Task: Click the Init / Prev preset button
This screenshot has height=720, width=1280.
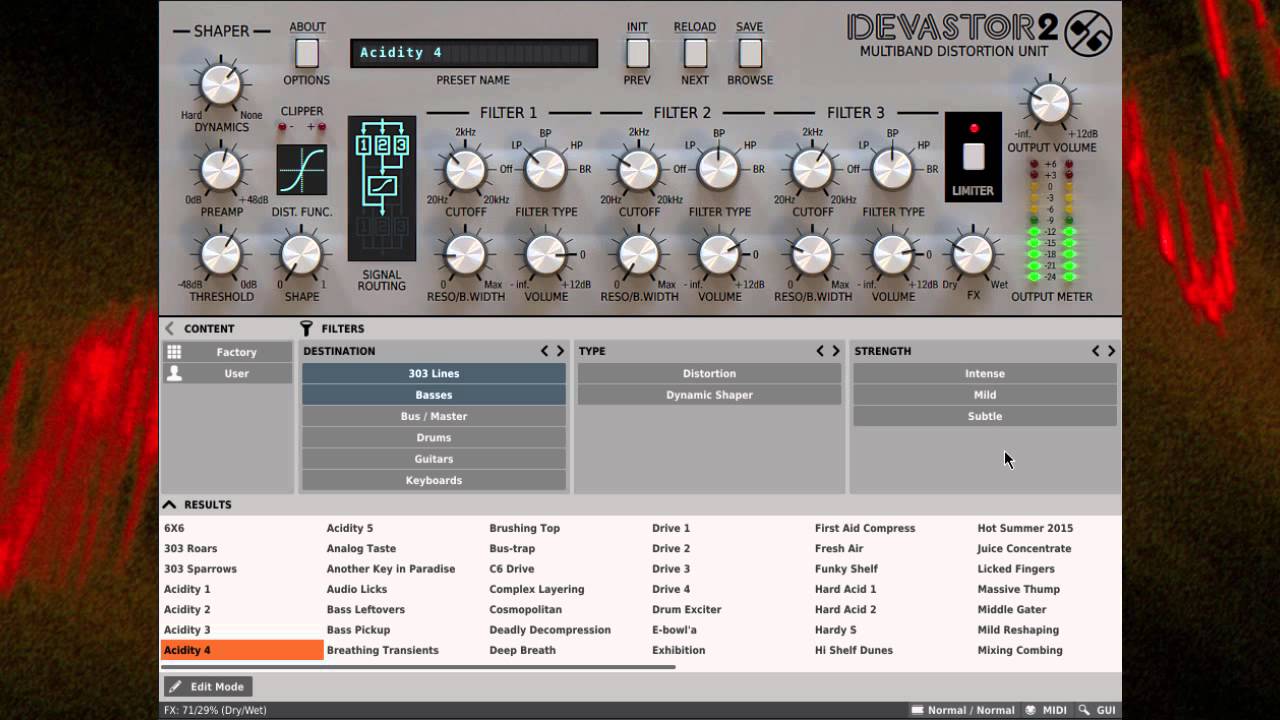Action: [638, 53]
